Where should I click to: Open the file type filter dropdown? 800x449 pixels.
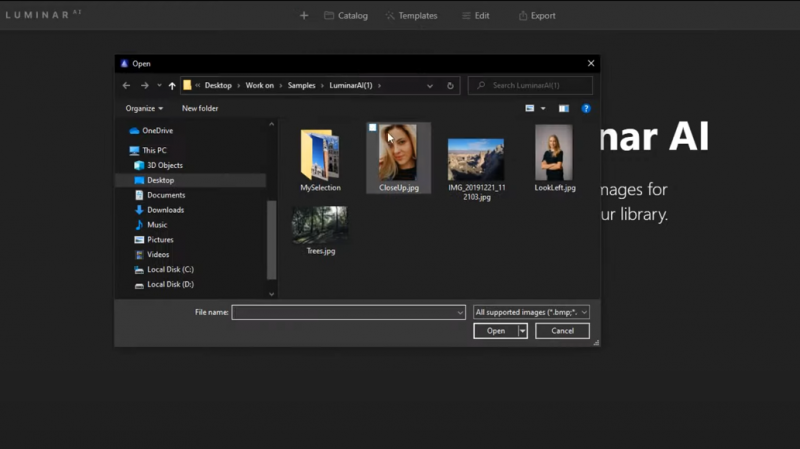pyautogui.click(x=531, y=312)
